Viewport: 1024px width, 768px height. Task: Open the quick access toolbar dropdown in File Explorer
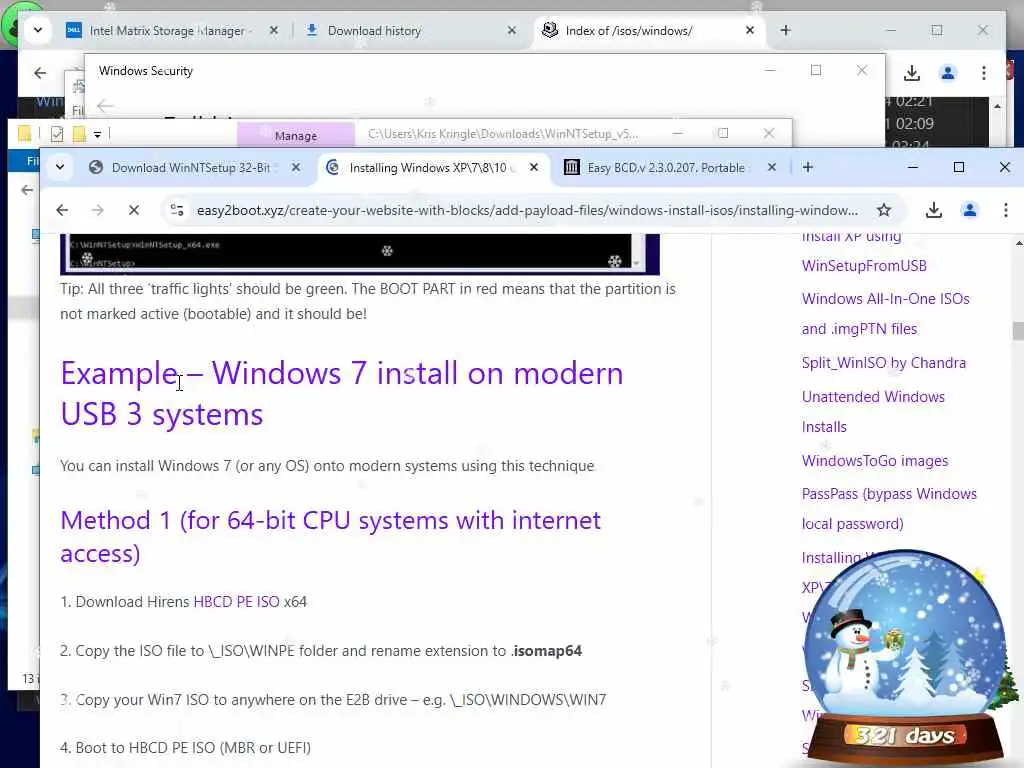click(97, 135)
